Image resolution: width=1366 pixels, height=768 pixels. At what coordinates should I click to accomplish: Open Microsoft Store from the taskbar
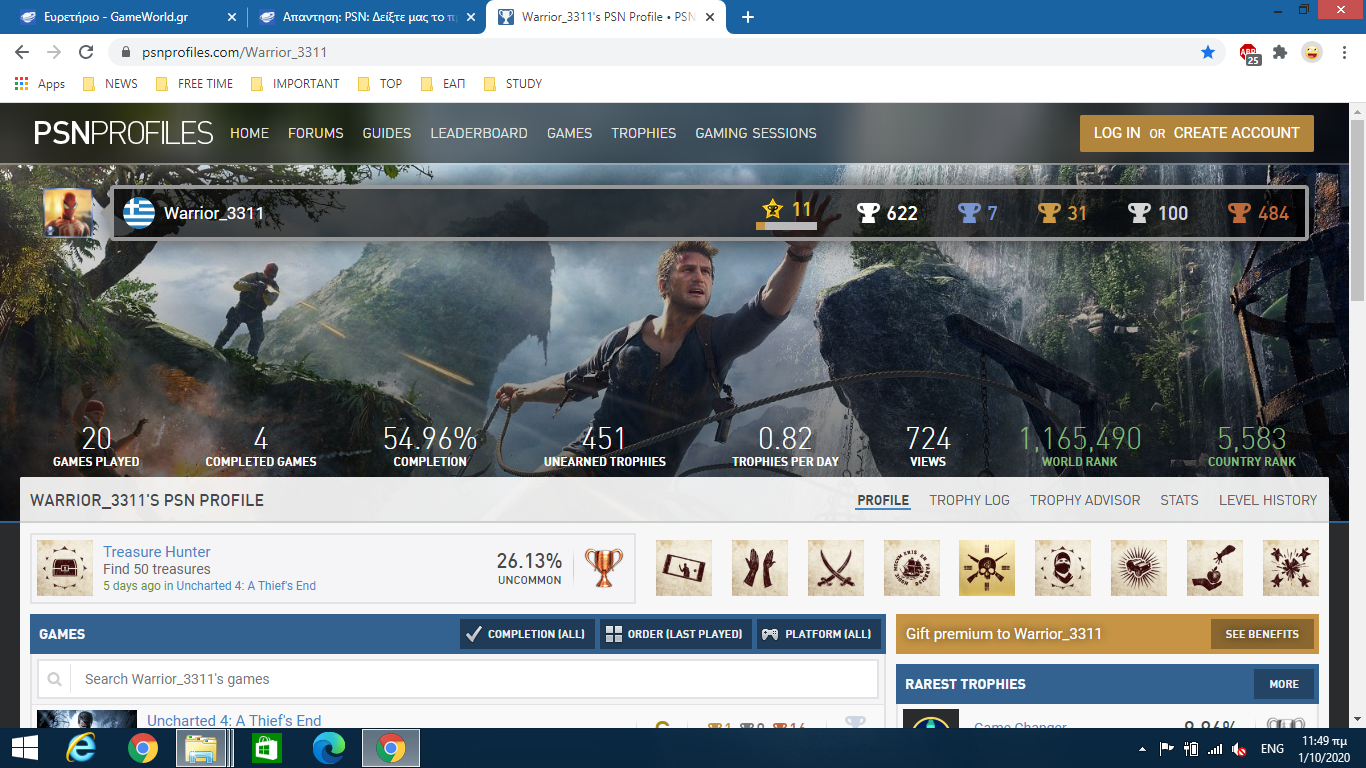(267, 748)
